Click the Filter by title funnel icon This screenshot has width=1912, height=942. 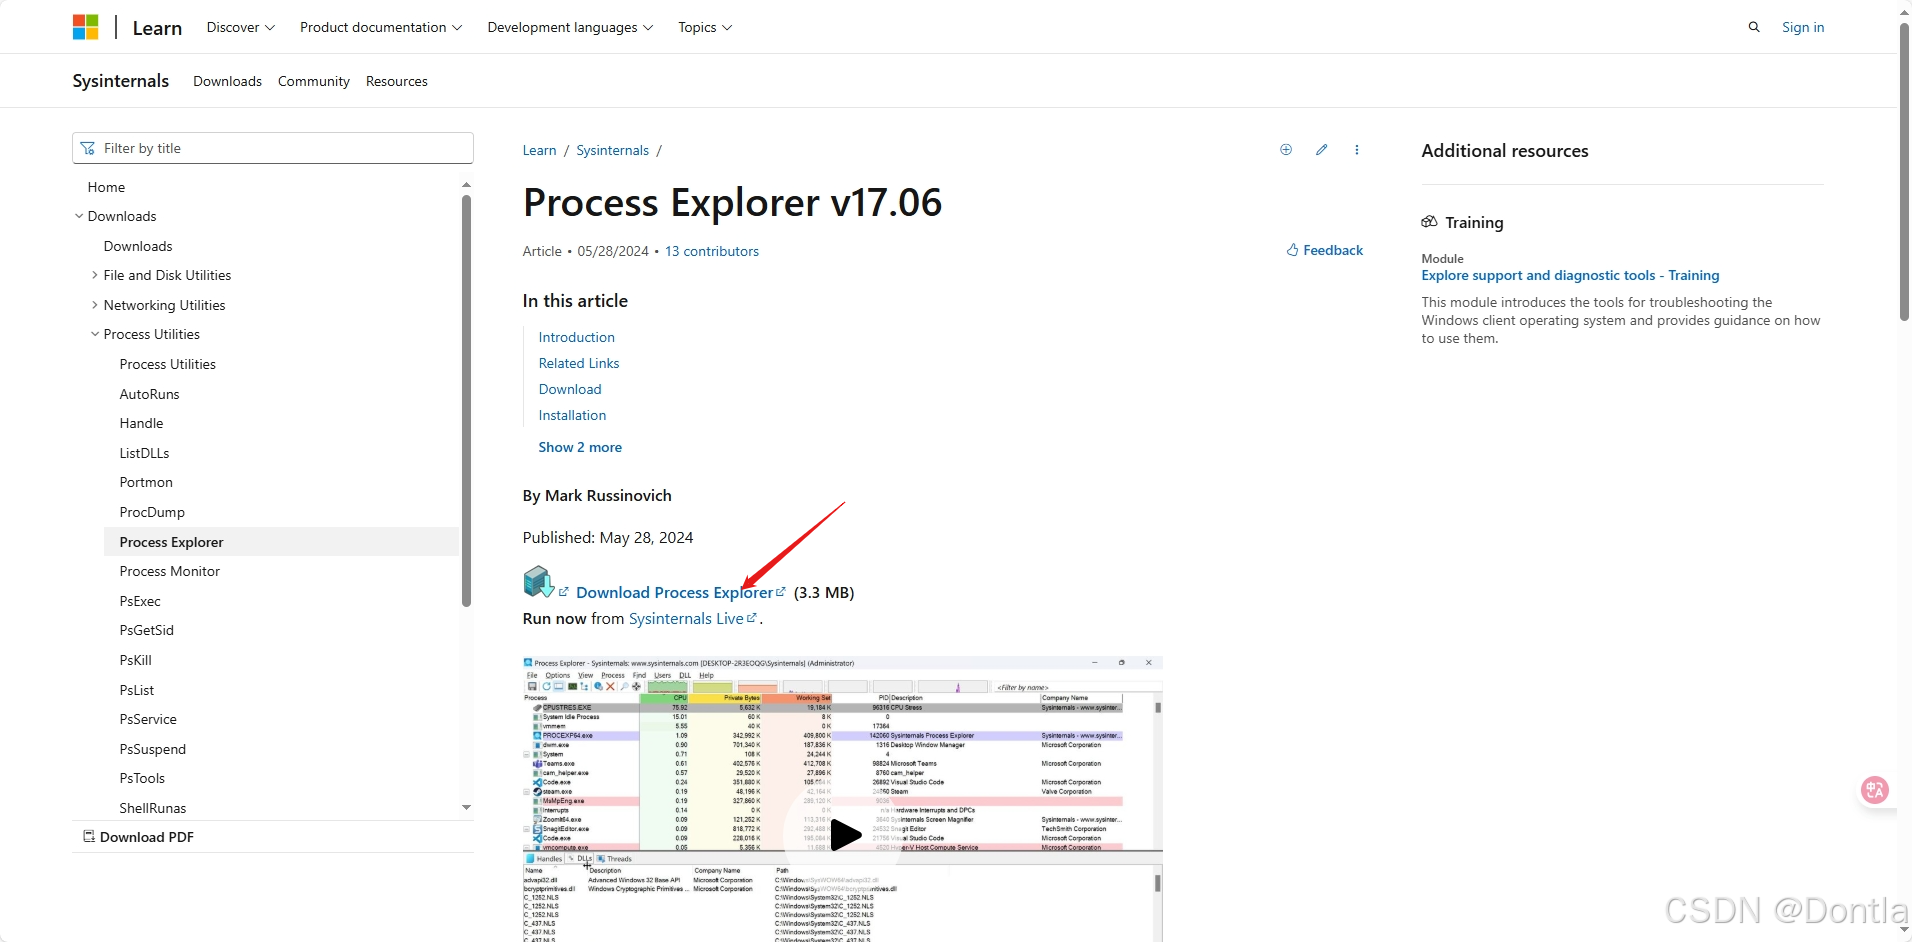pyautogui.click(x=88, y=148)
